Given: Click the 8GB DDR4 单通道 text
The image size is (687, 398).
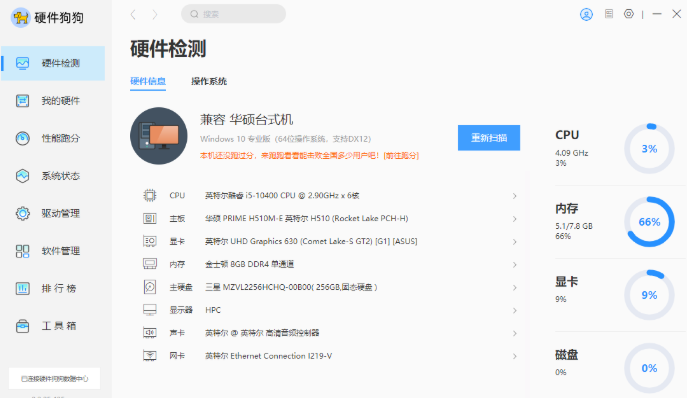Looking at the screenshot, I should (x=249, y=264).
